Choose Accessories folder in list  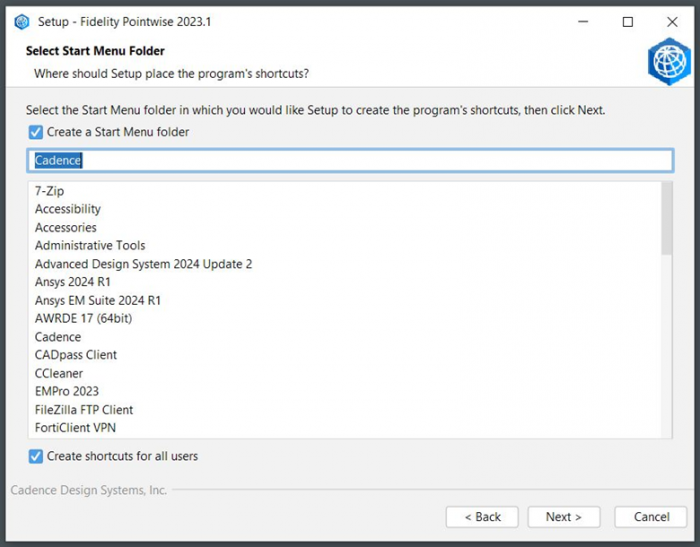(66, 228)
